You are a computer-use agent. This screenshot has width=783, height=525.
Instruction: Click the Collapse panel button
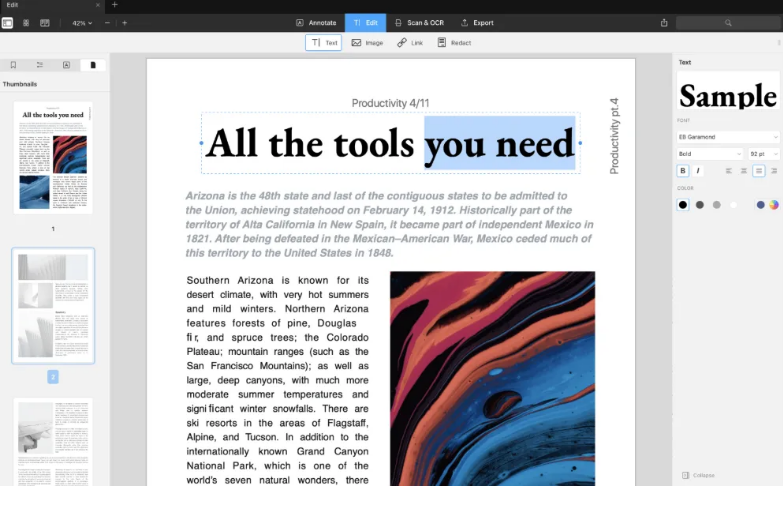pyautogui.click(x=698, y=475)
